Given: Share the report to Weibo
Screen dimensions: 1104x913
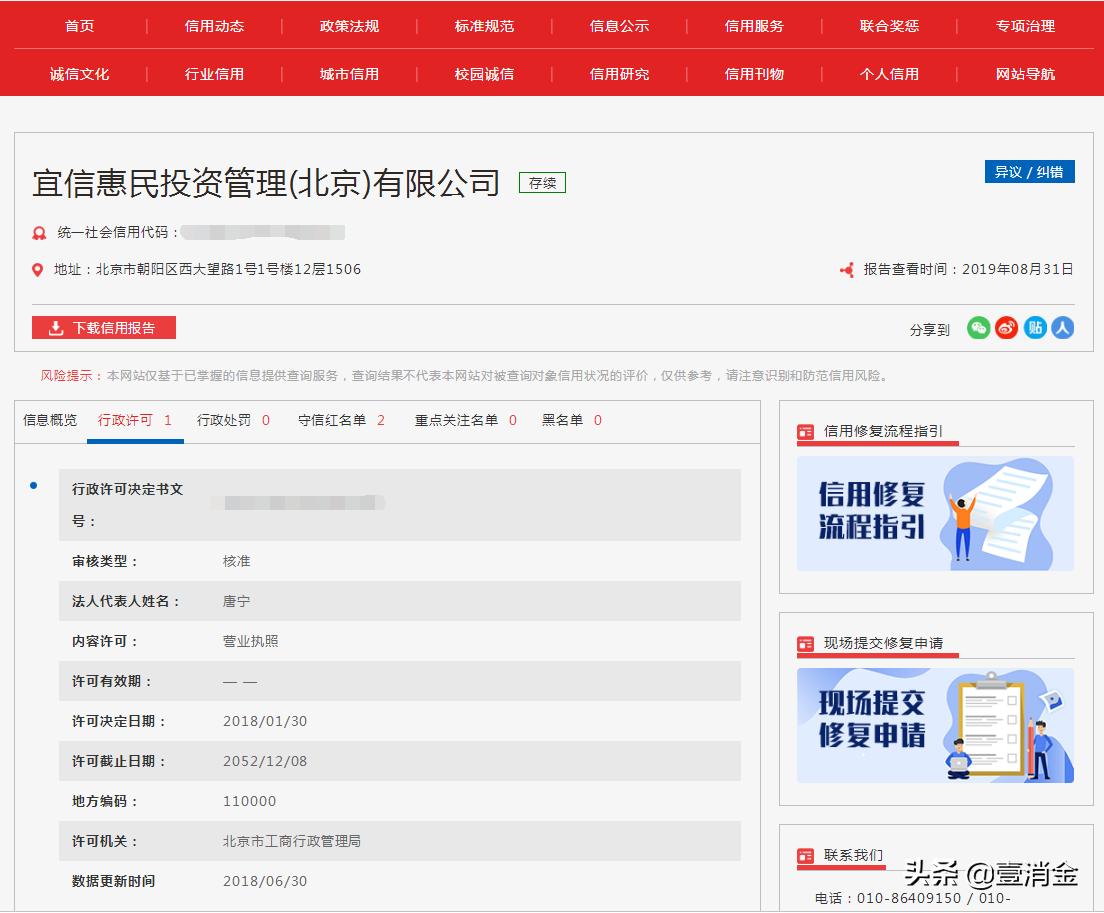Looking at the screenshot, I should 1006,327.
